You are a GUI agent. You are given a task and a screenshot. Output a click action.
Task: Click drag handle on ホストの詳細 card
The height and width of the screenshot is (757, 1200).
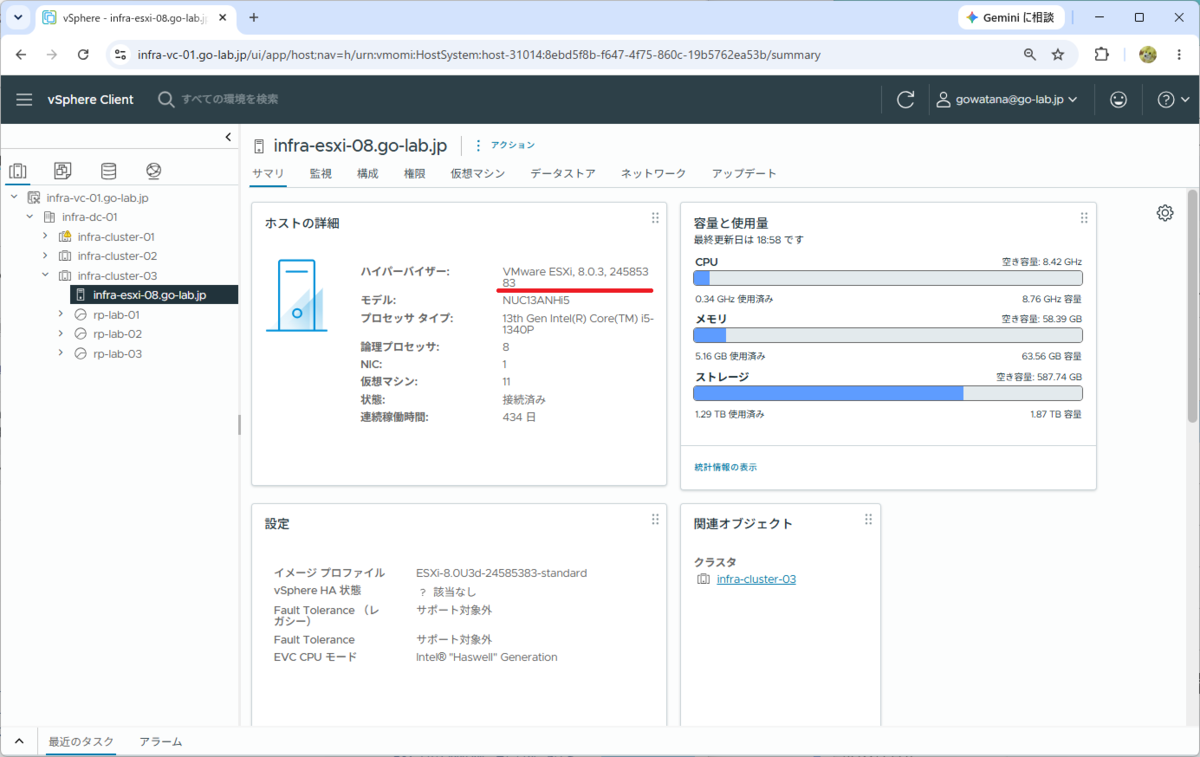(x=655, y=218)
